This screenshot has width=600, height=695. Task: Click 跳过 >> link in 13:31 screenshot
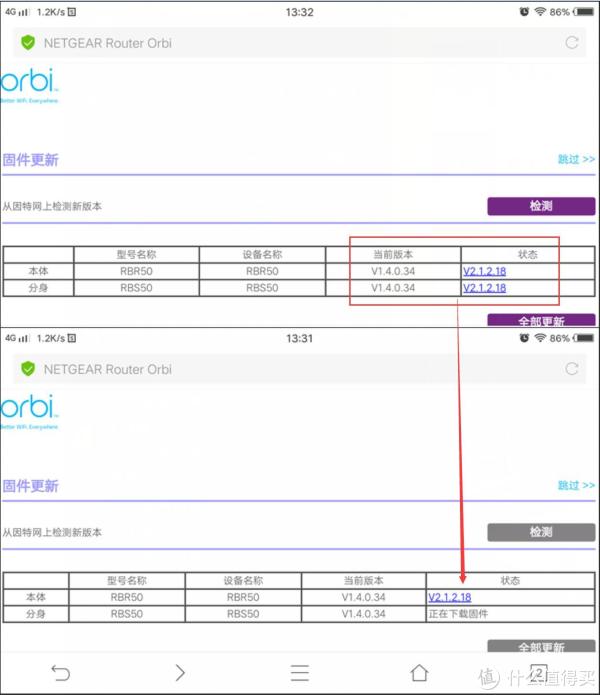coord(576,485)
